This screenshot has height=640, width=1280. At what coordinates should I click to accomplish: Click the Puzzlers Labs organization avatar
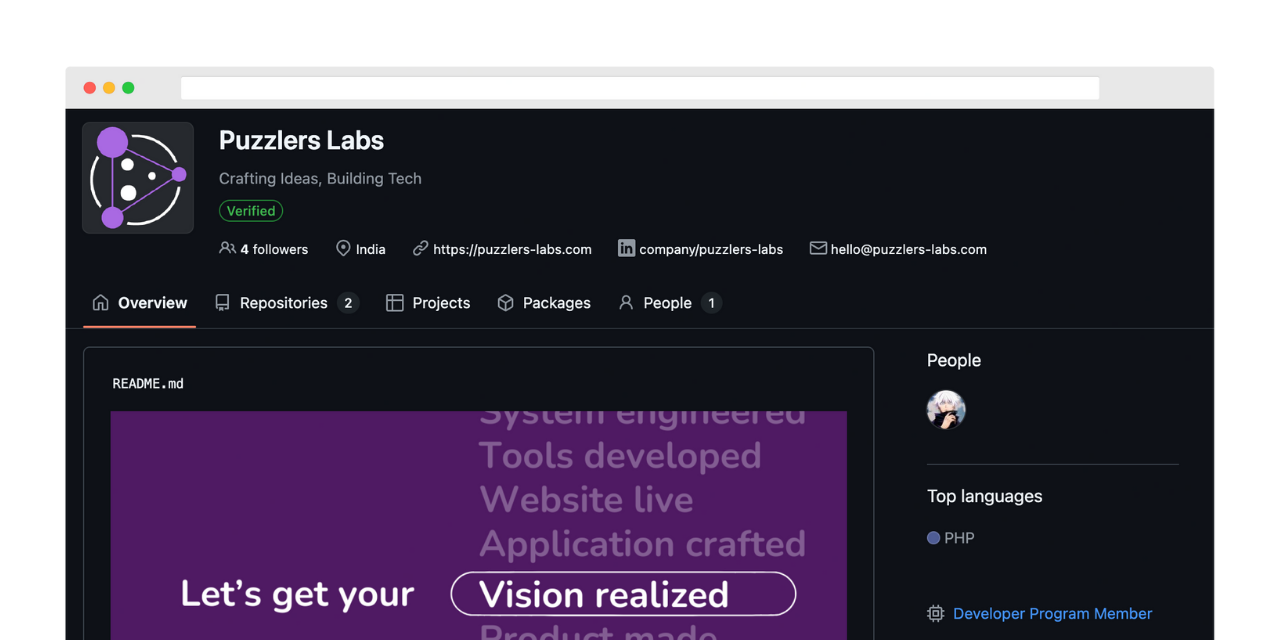coord(137,177)
